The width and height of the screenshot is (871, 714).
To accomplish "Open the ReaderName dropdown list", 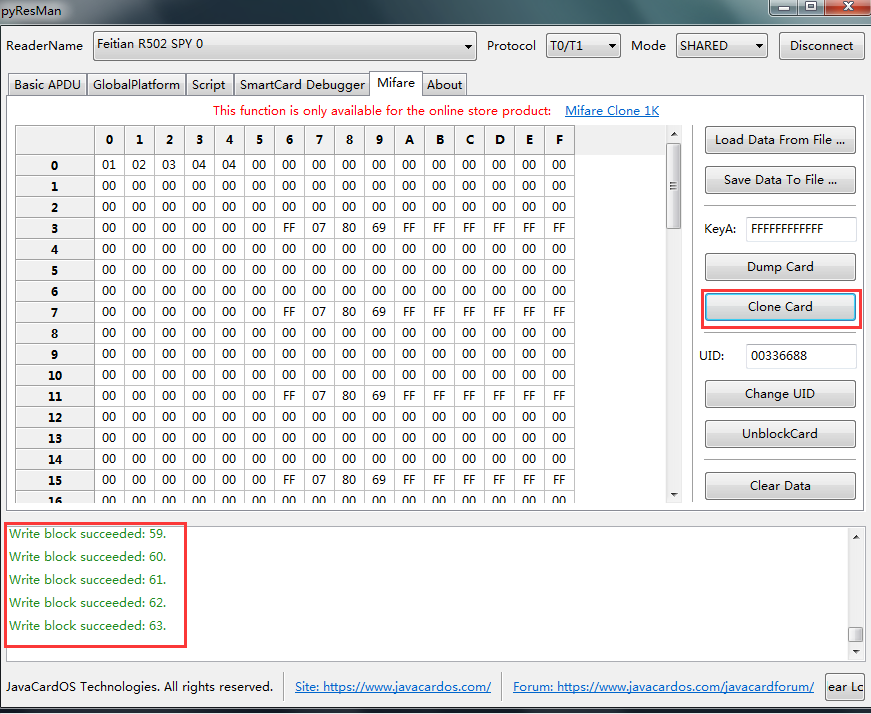I will tap(285, 45).
